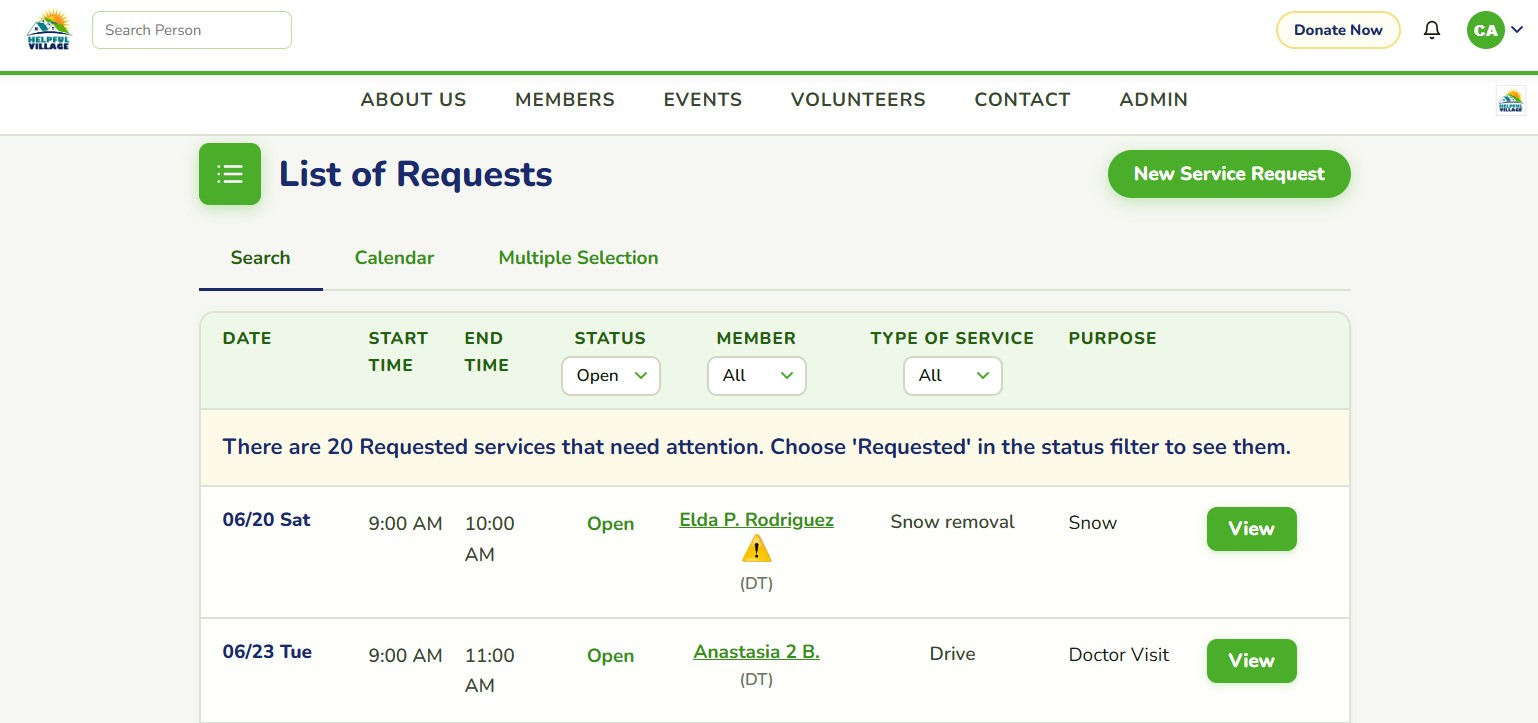Open the Type of Service filter dropdown
Image resolution: width=1538 pixels, height=723 pixels.
pyautogui.click(x=953, y=376)
